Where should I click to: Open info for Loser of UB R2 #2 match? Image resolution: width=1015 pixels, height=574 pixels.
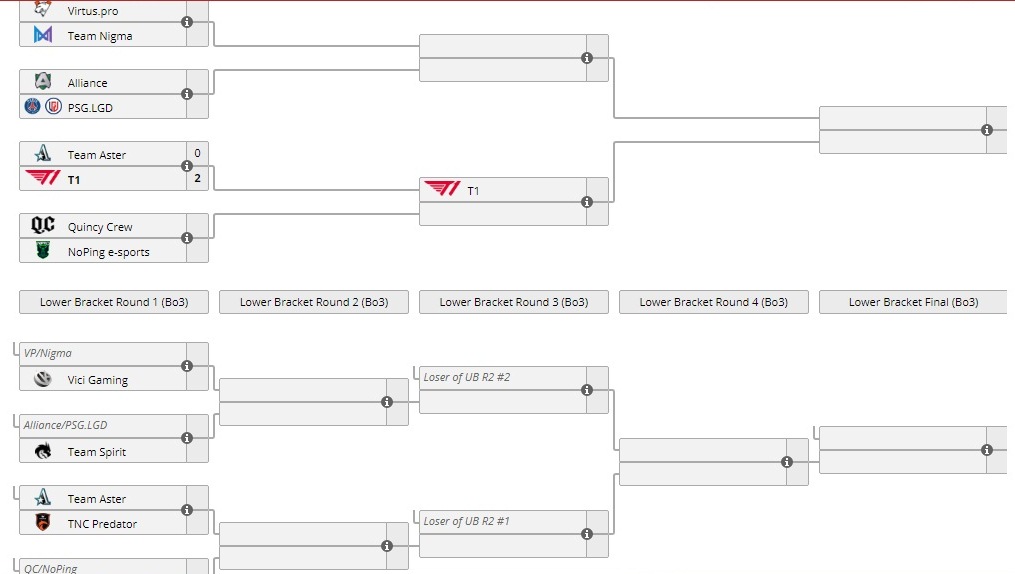pos(587,390)
